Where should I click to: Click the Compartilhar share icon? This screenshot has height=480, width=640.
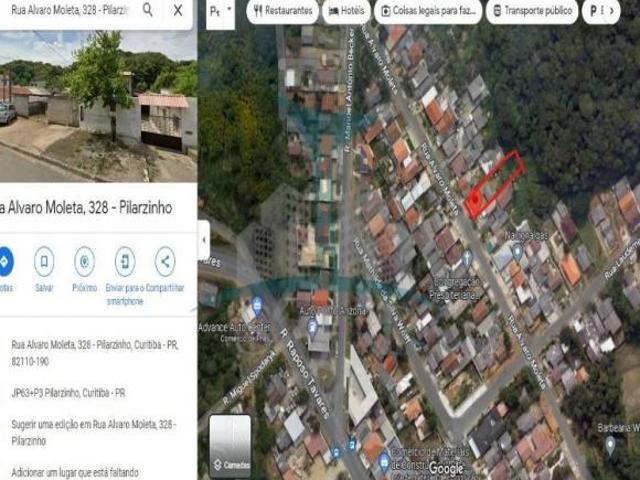(x=165, y=262)
